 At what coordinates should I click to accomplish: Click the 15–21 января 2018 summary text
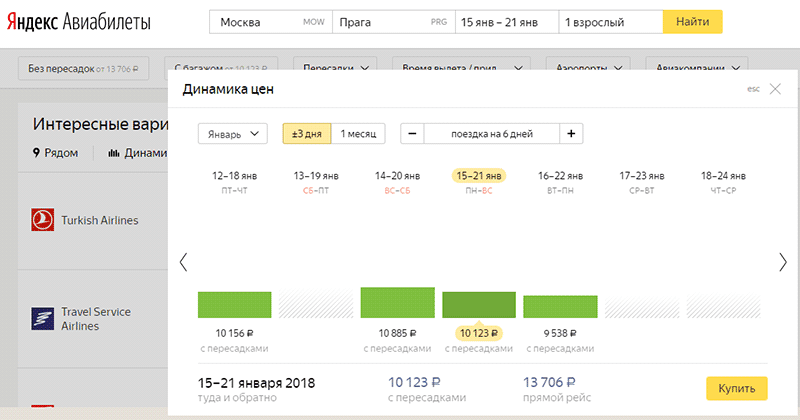click(x=256, y=383)
